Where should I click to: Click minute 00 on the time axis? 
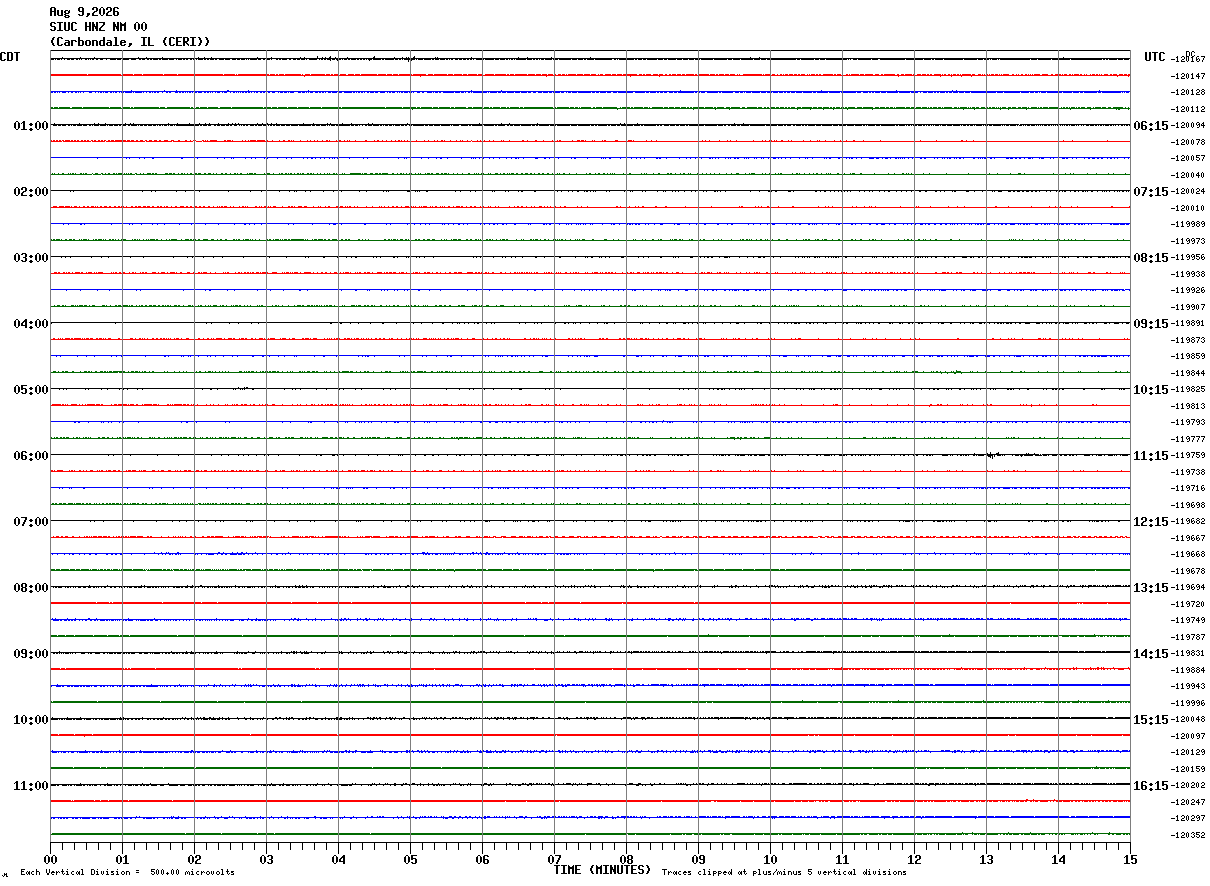pos(51,860)
